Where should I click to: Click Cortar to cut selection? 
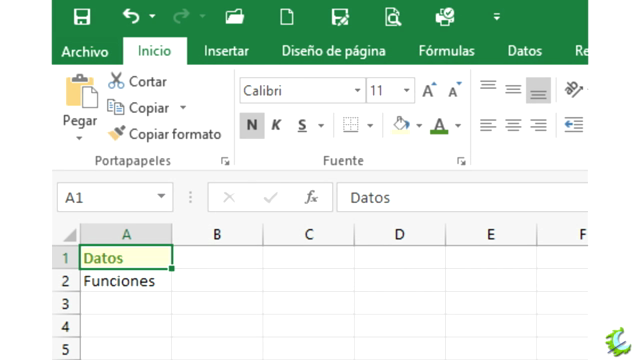pyautogui.click(x=138, y=81)
